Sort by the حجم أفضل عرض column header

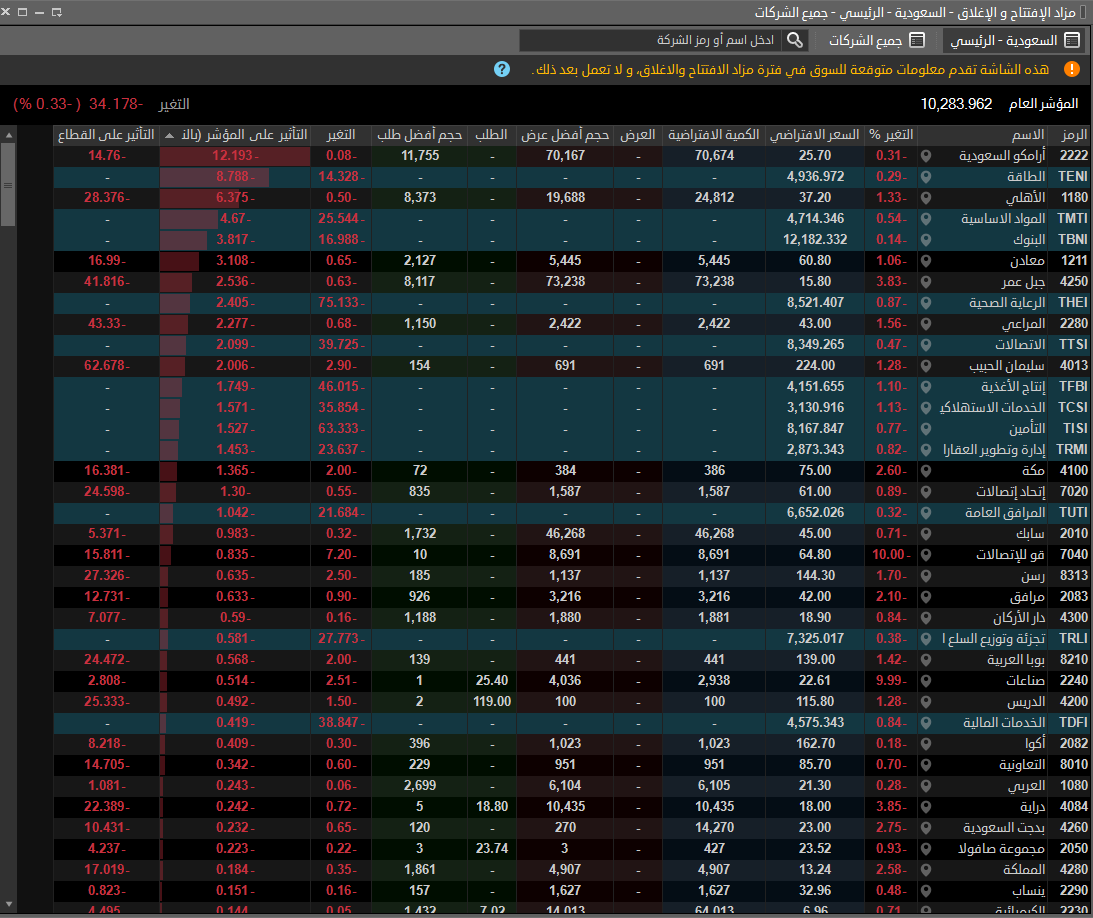pos(565,135)
